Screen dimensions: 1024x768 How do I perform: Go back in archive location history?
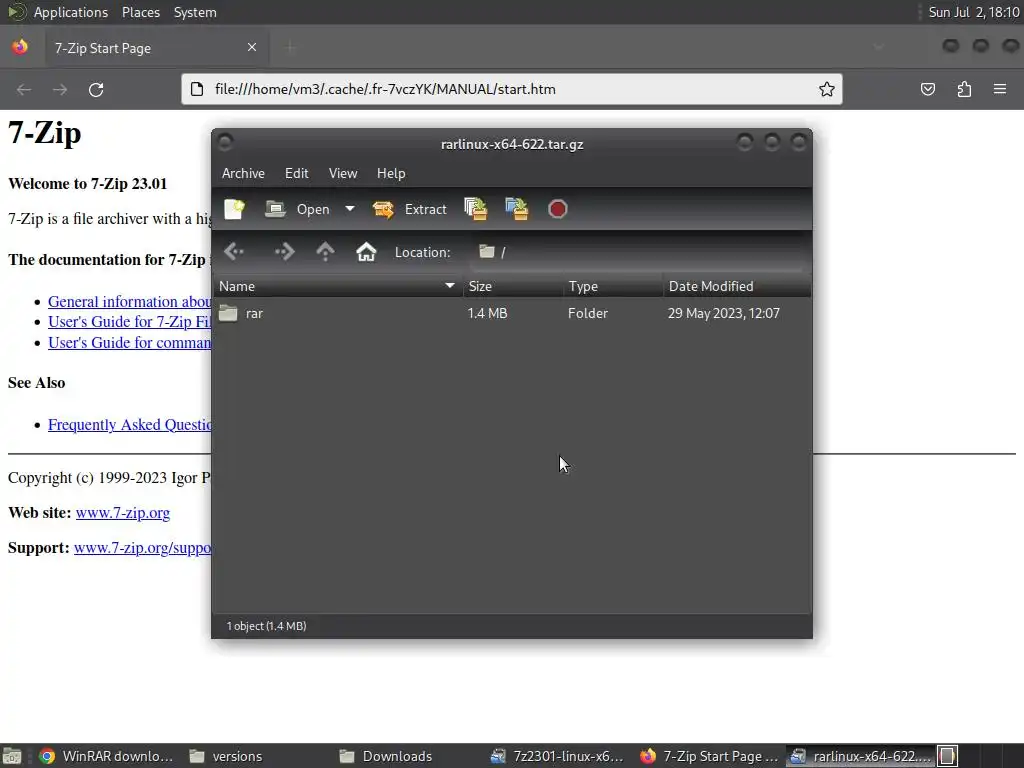click(x=233, y=252)
